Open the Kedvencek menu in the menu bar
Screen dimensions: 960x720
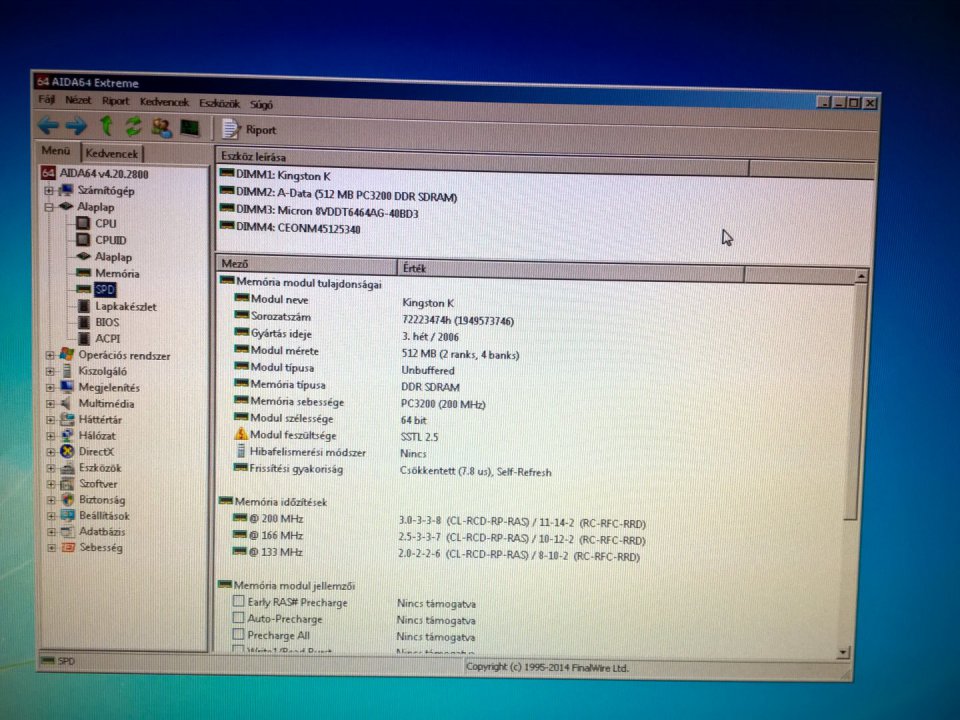(164, 102)
